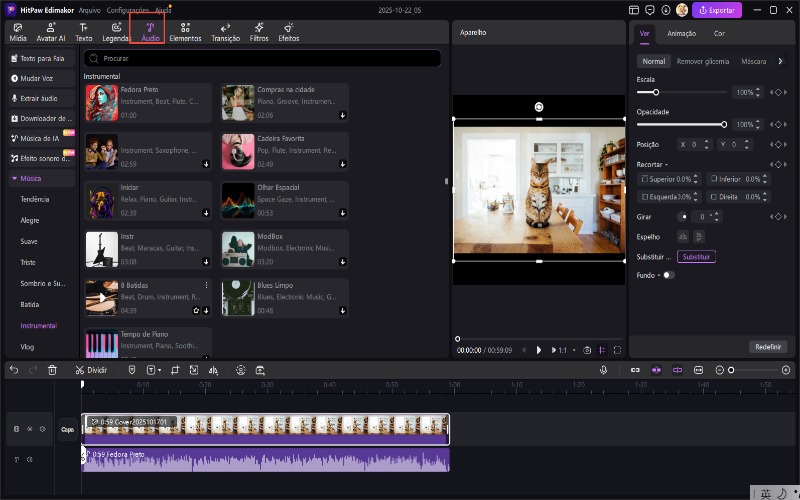Open the Efeitos panel

pos(289,32)
